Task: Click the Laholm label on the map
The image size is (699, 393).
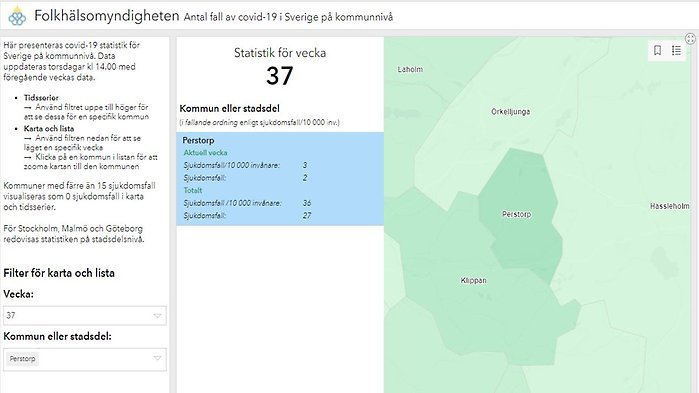Action: tap(410, 70)
